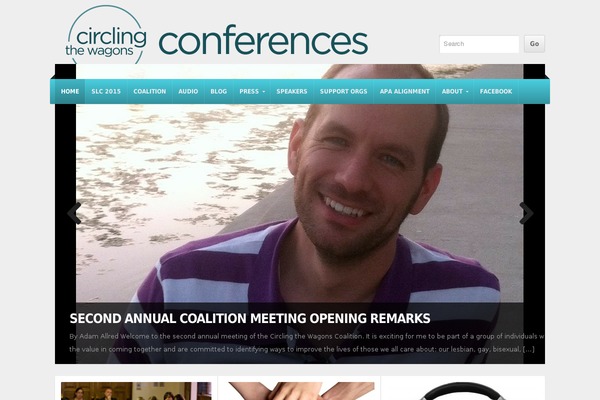The height and width of the screenshot is (400, 600).
Task: Click the read more […] ellipsis link
Action: click(x=528, y=349)
